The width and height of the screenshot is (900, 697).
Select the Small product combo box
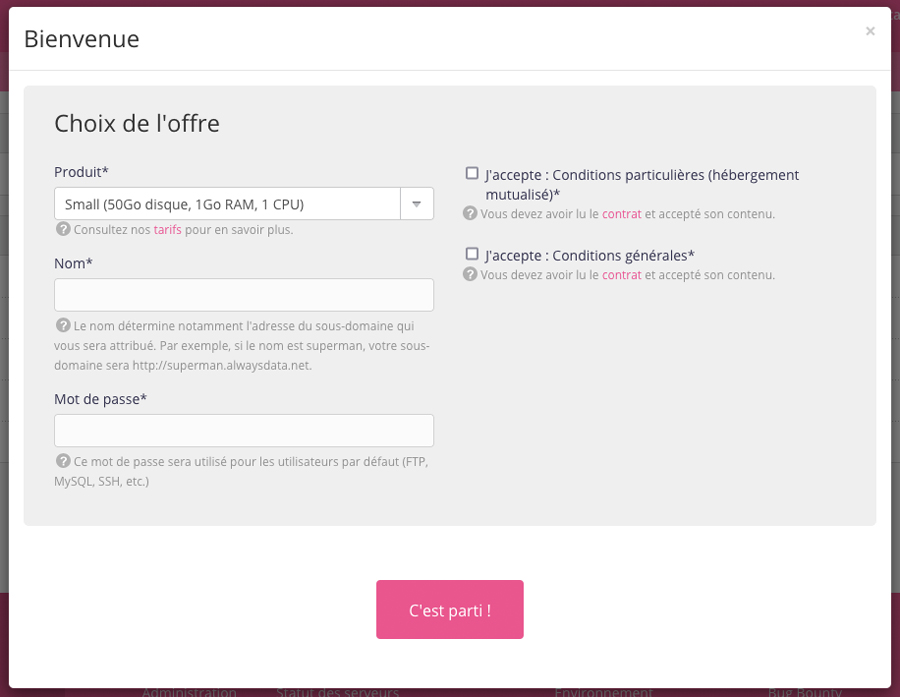click(x=244, y=204)
